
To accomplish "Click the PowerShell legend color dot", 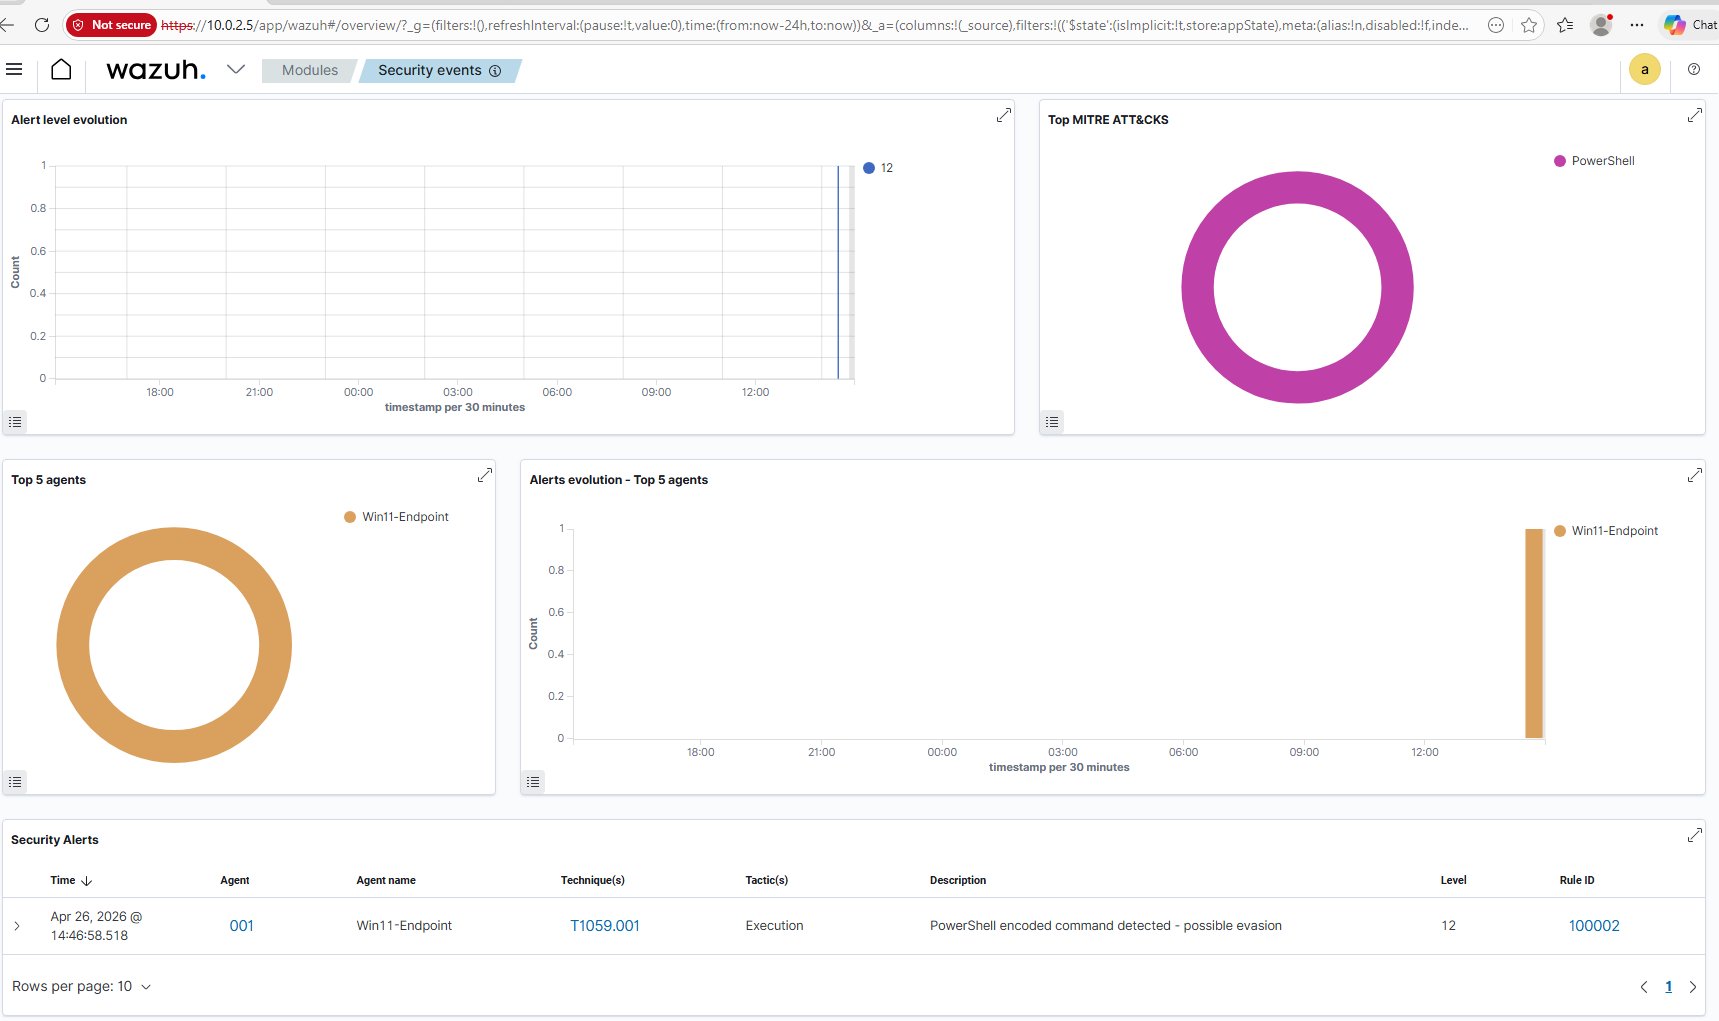I will 1560,161.
